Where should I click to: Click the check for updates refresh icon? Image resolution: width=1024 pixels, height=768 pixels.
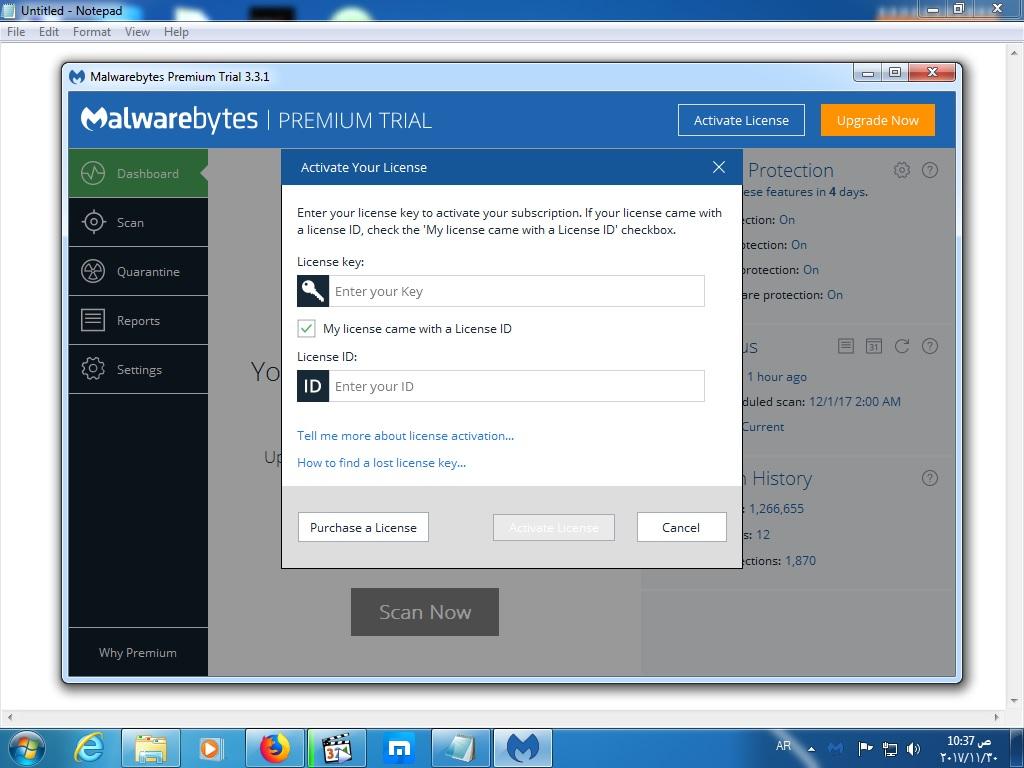click(x=902, y=346)
